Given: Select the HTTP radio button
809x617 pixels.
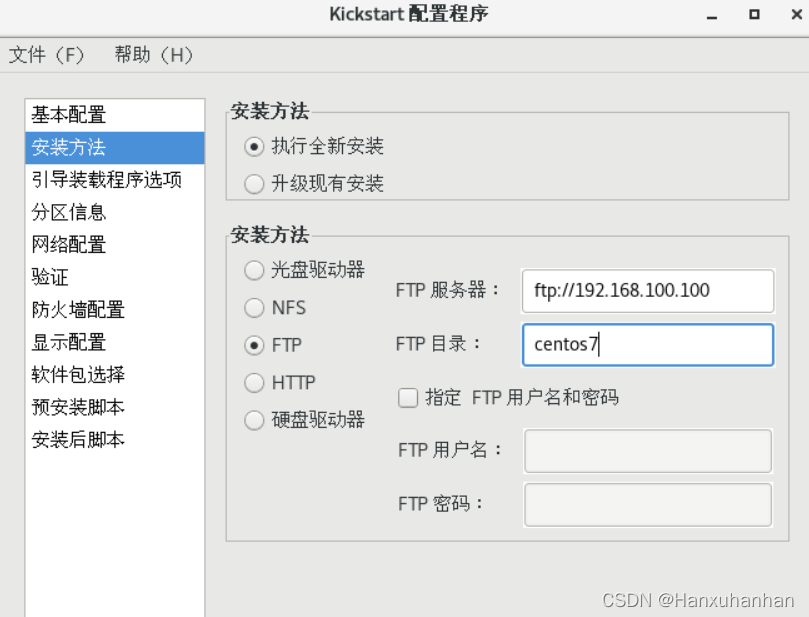Looking at the screenshot, I should (x=254, y=383).
